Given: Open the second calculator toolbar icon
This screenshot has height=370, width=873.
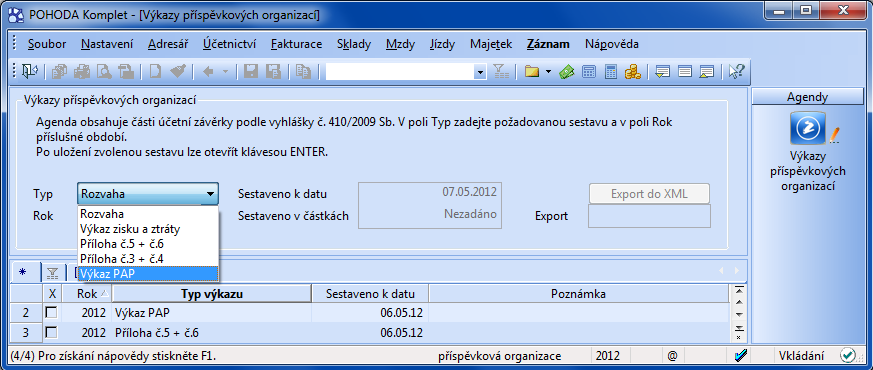Looking at the screenshot, I should (611, 72).
